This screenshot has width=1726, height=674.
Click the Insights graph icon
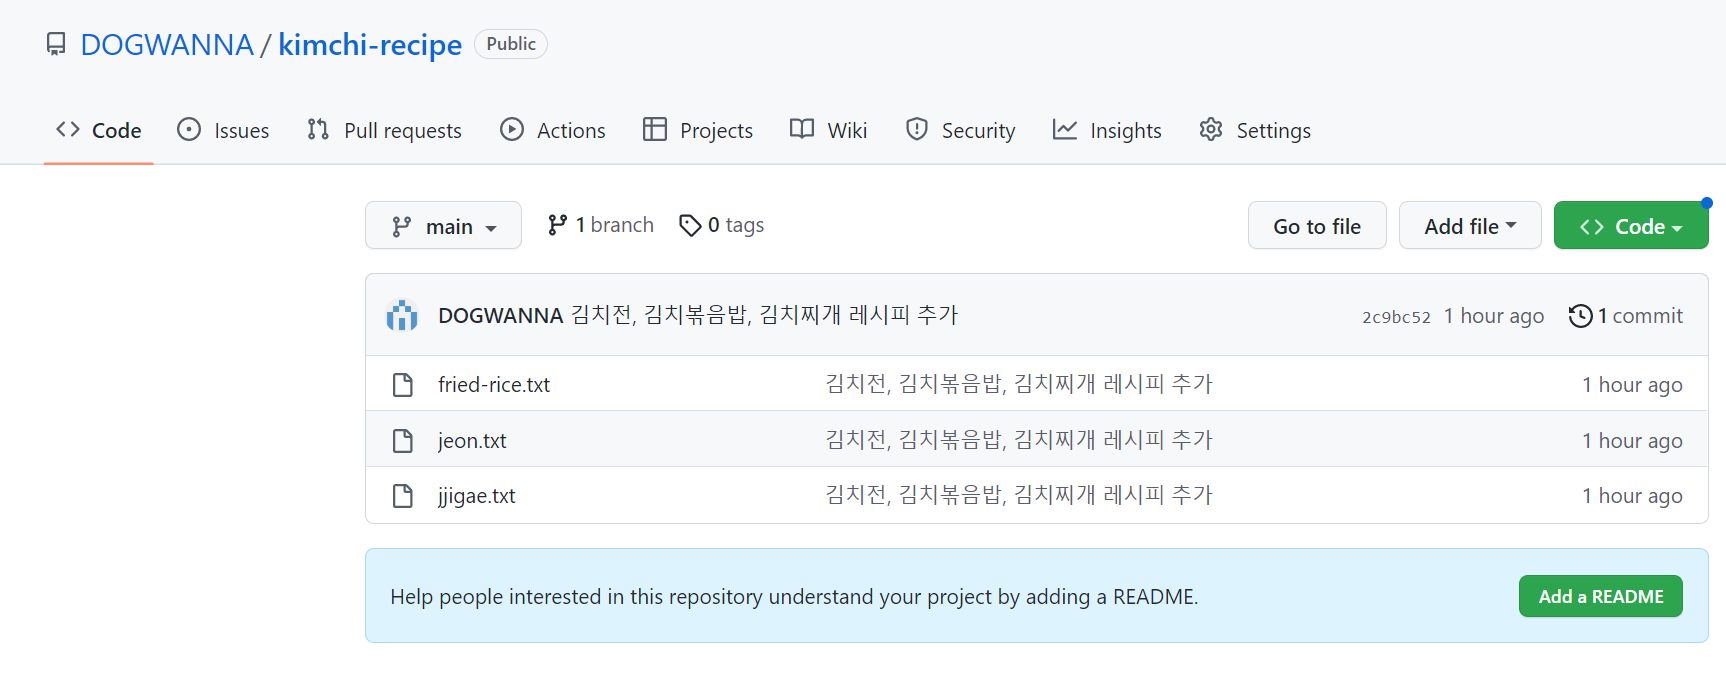(1065, 129)
